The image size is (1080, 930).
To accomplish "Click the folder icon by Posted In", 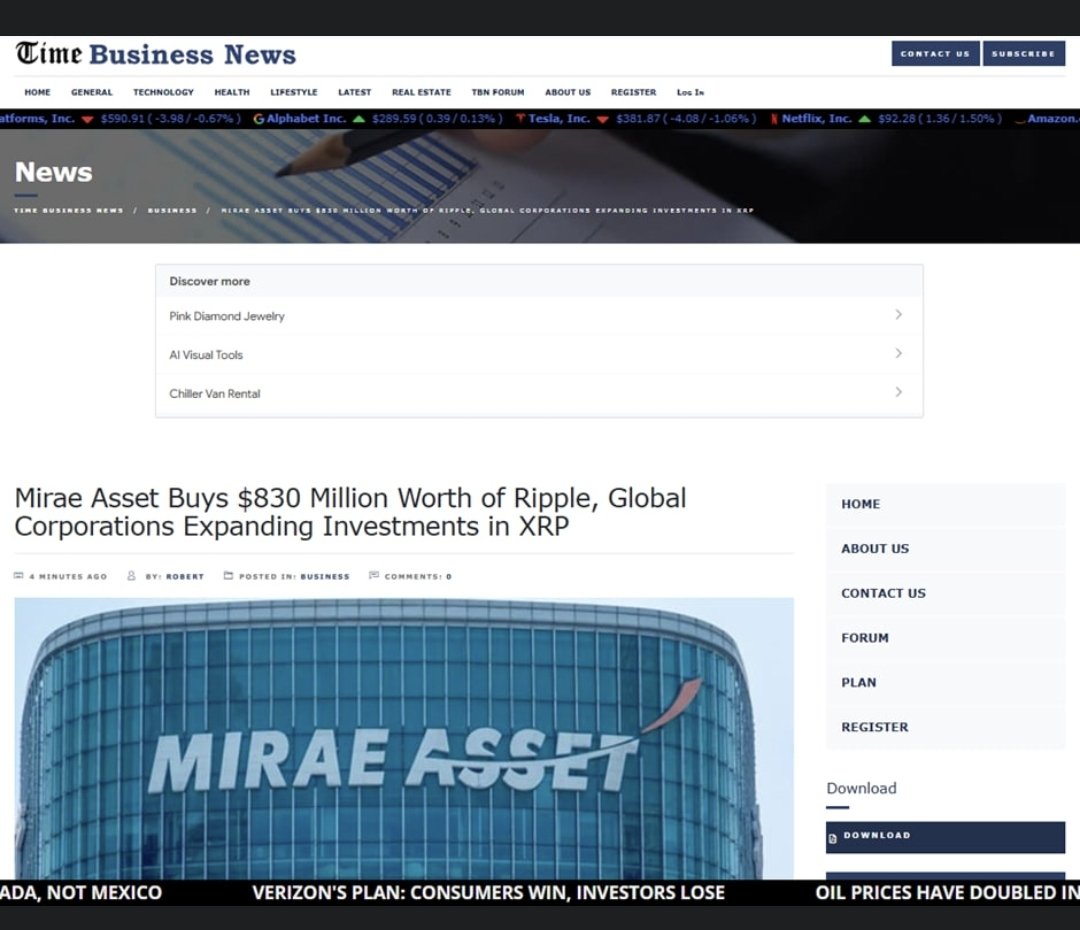I will (x=229, y=576).
